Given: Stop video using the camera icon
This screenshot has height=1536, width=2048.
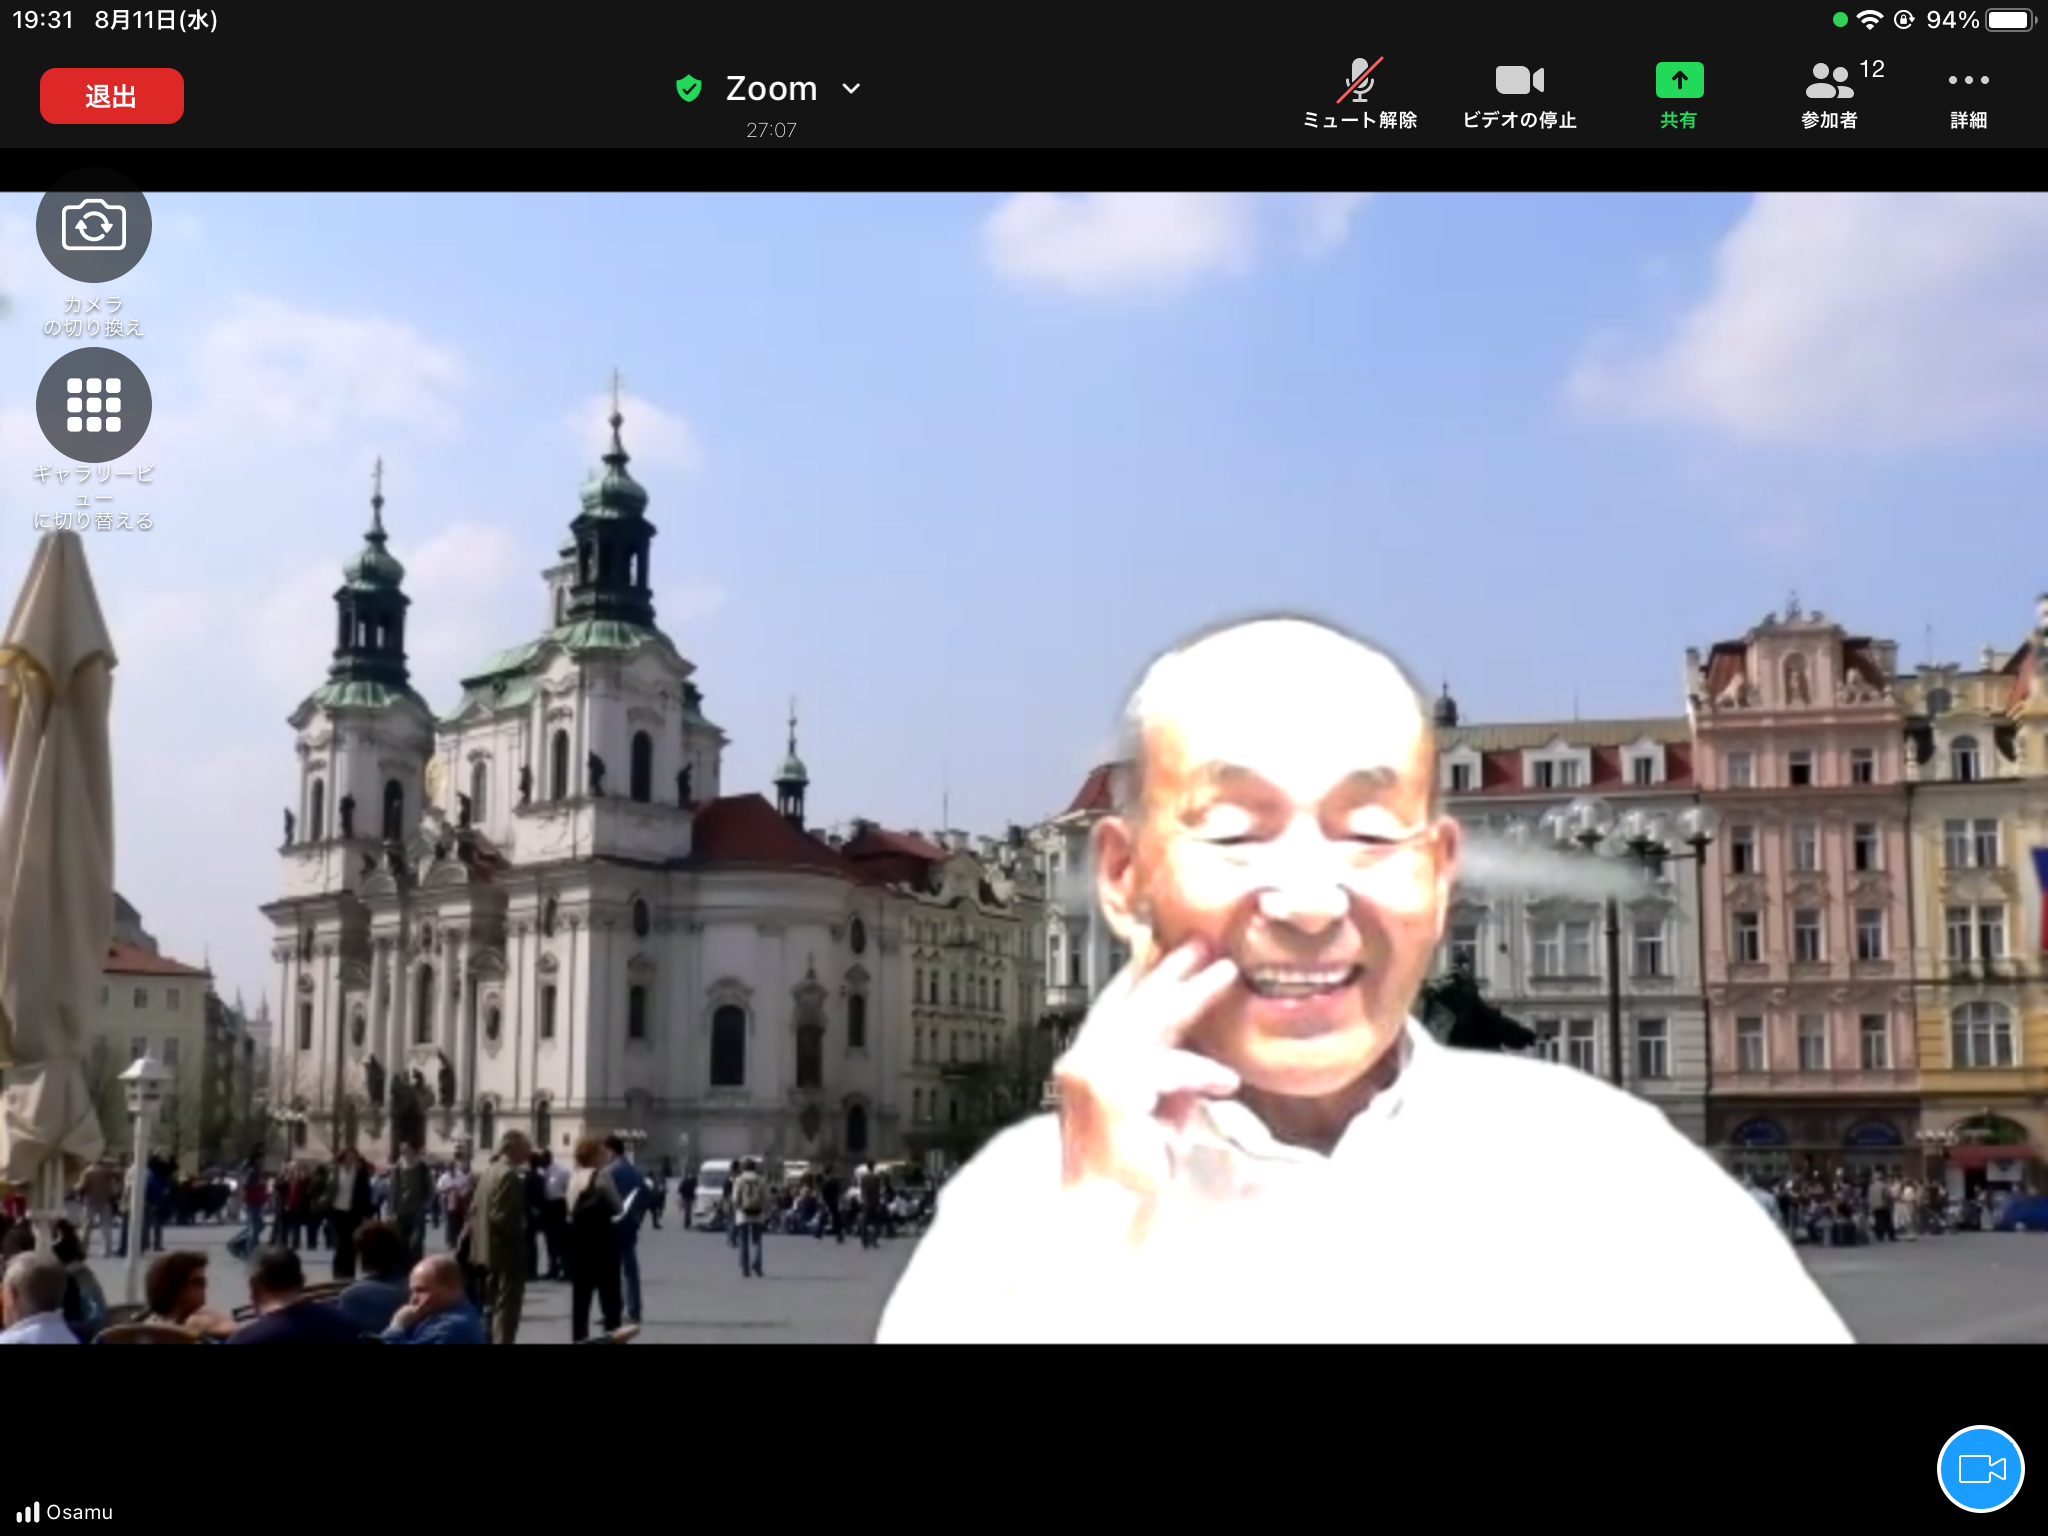Looking at the screenshot, I should coord(1519,80).
